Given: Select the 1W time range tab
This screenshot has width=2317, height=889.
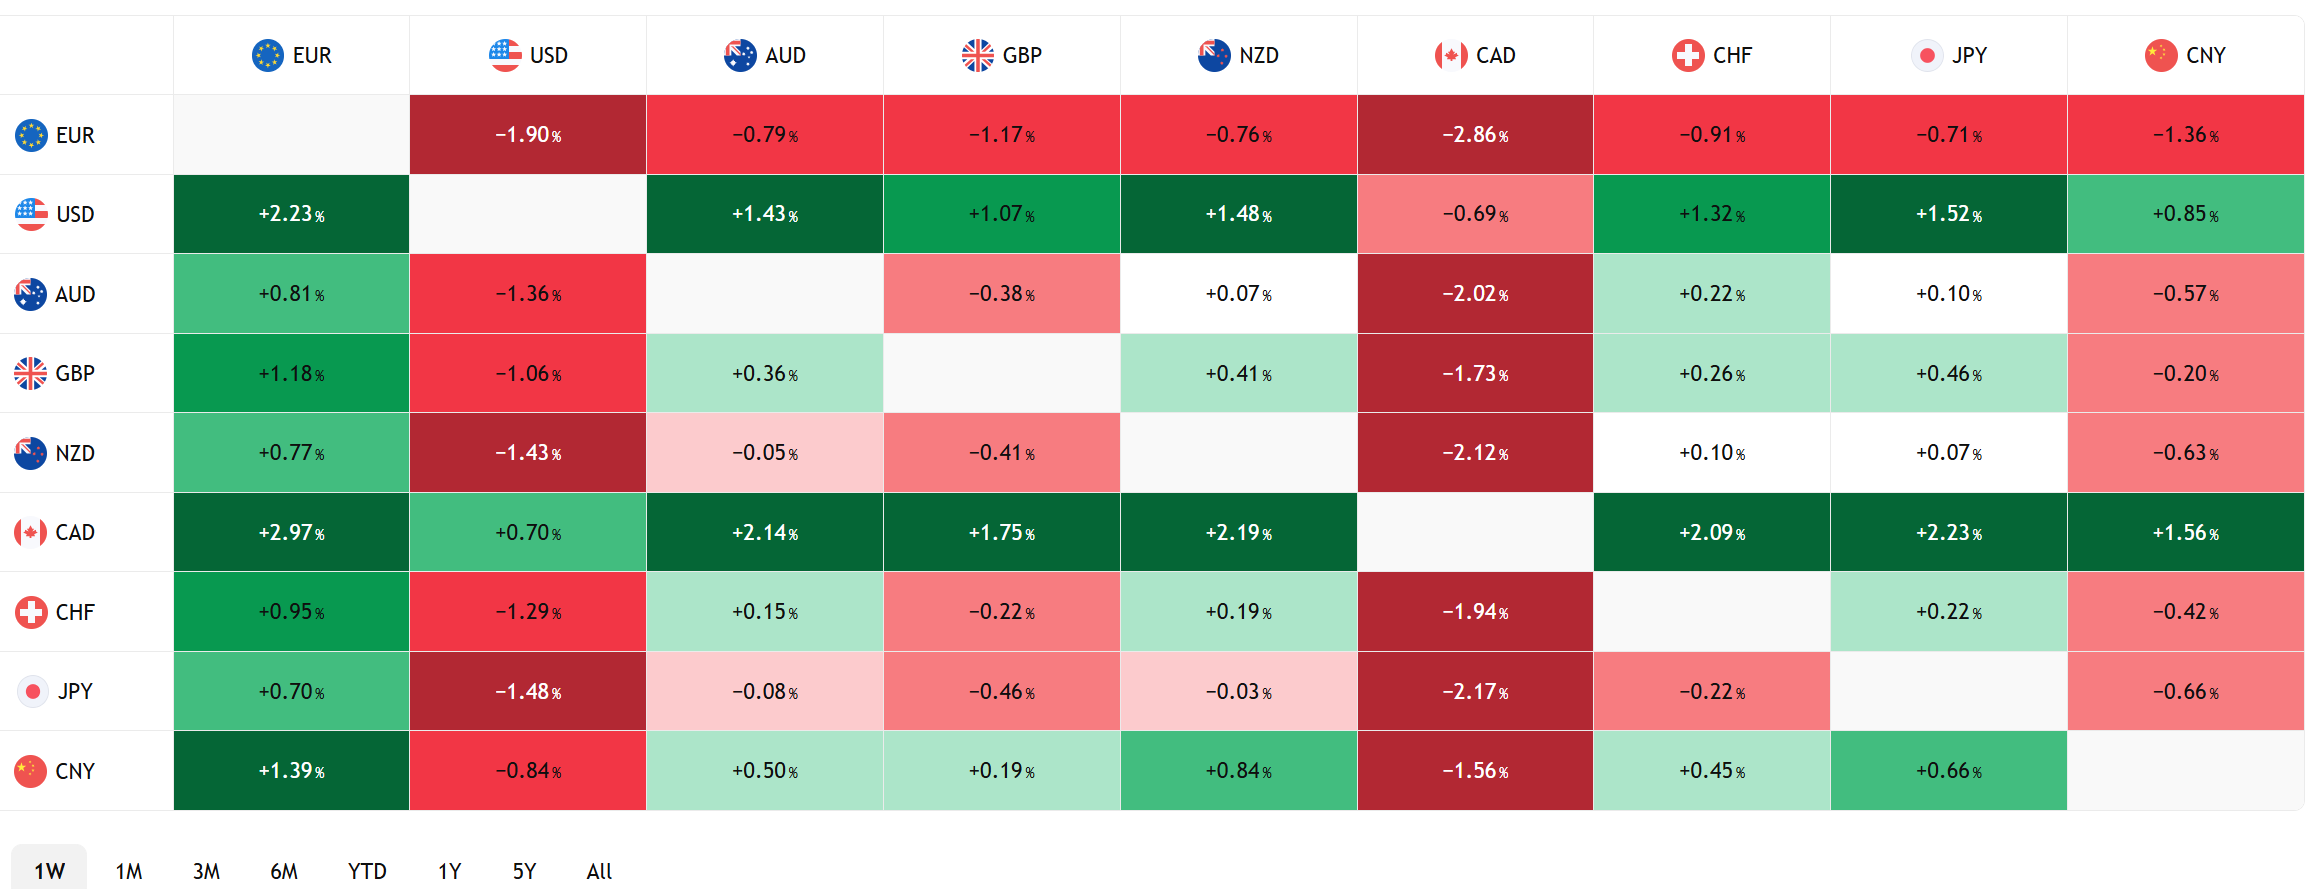Looking at the screenshot, I should click(49, 871).
